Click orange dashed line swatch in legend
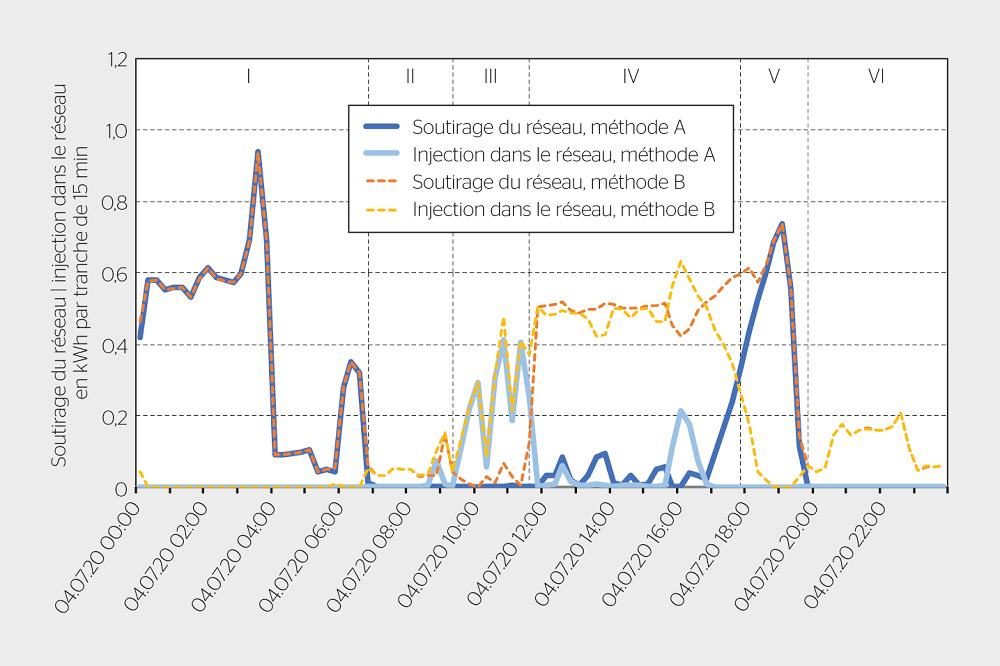The height and width of the screenshot is (666, 1000). pos(381,182)
